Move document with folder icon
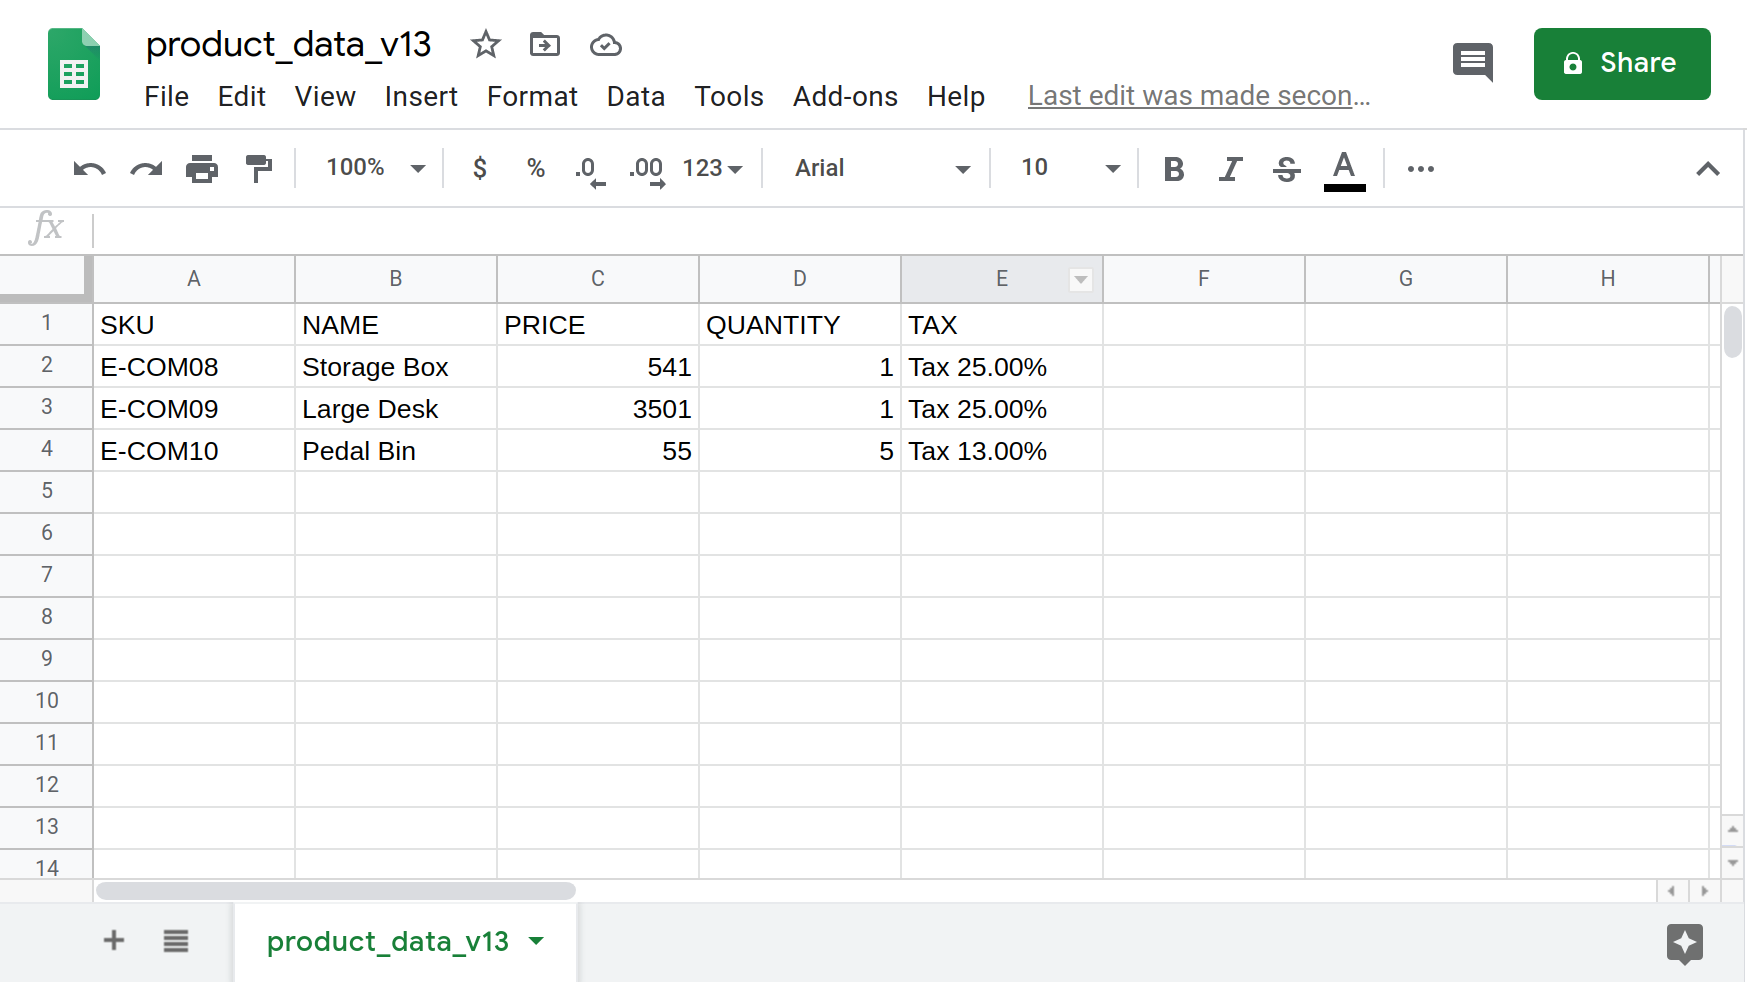Image resolution: width=1747 pixels, height=982 pixels. [545, 45]
